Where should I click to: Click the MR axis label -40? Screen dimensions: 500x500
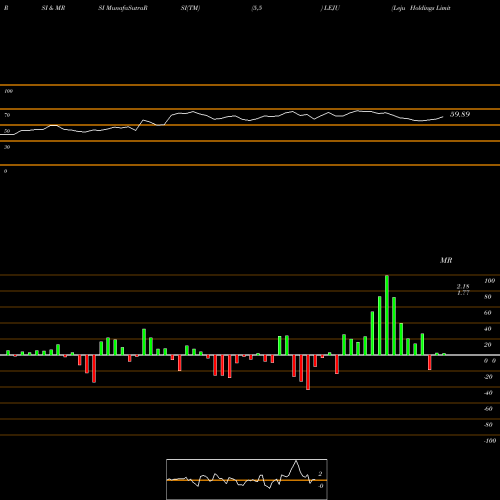coord(488,393)
